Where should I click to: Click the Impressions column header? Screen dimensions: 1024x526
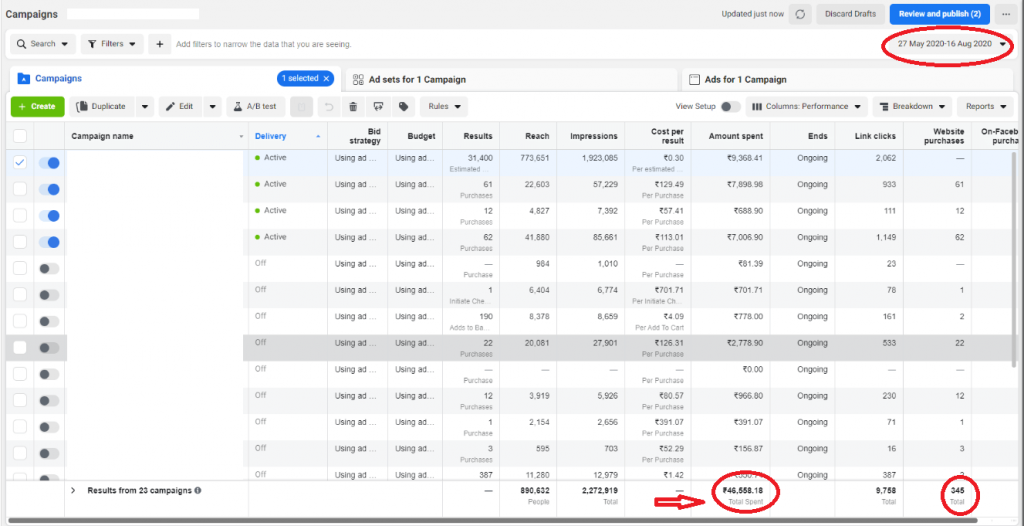tap(593, 136)
